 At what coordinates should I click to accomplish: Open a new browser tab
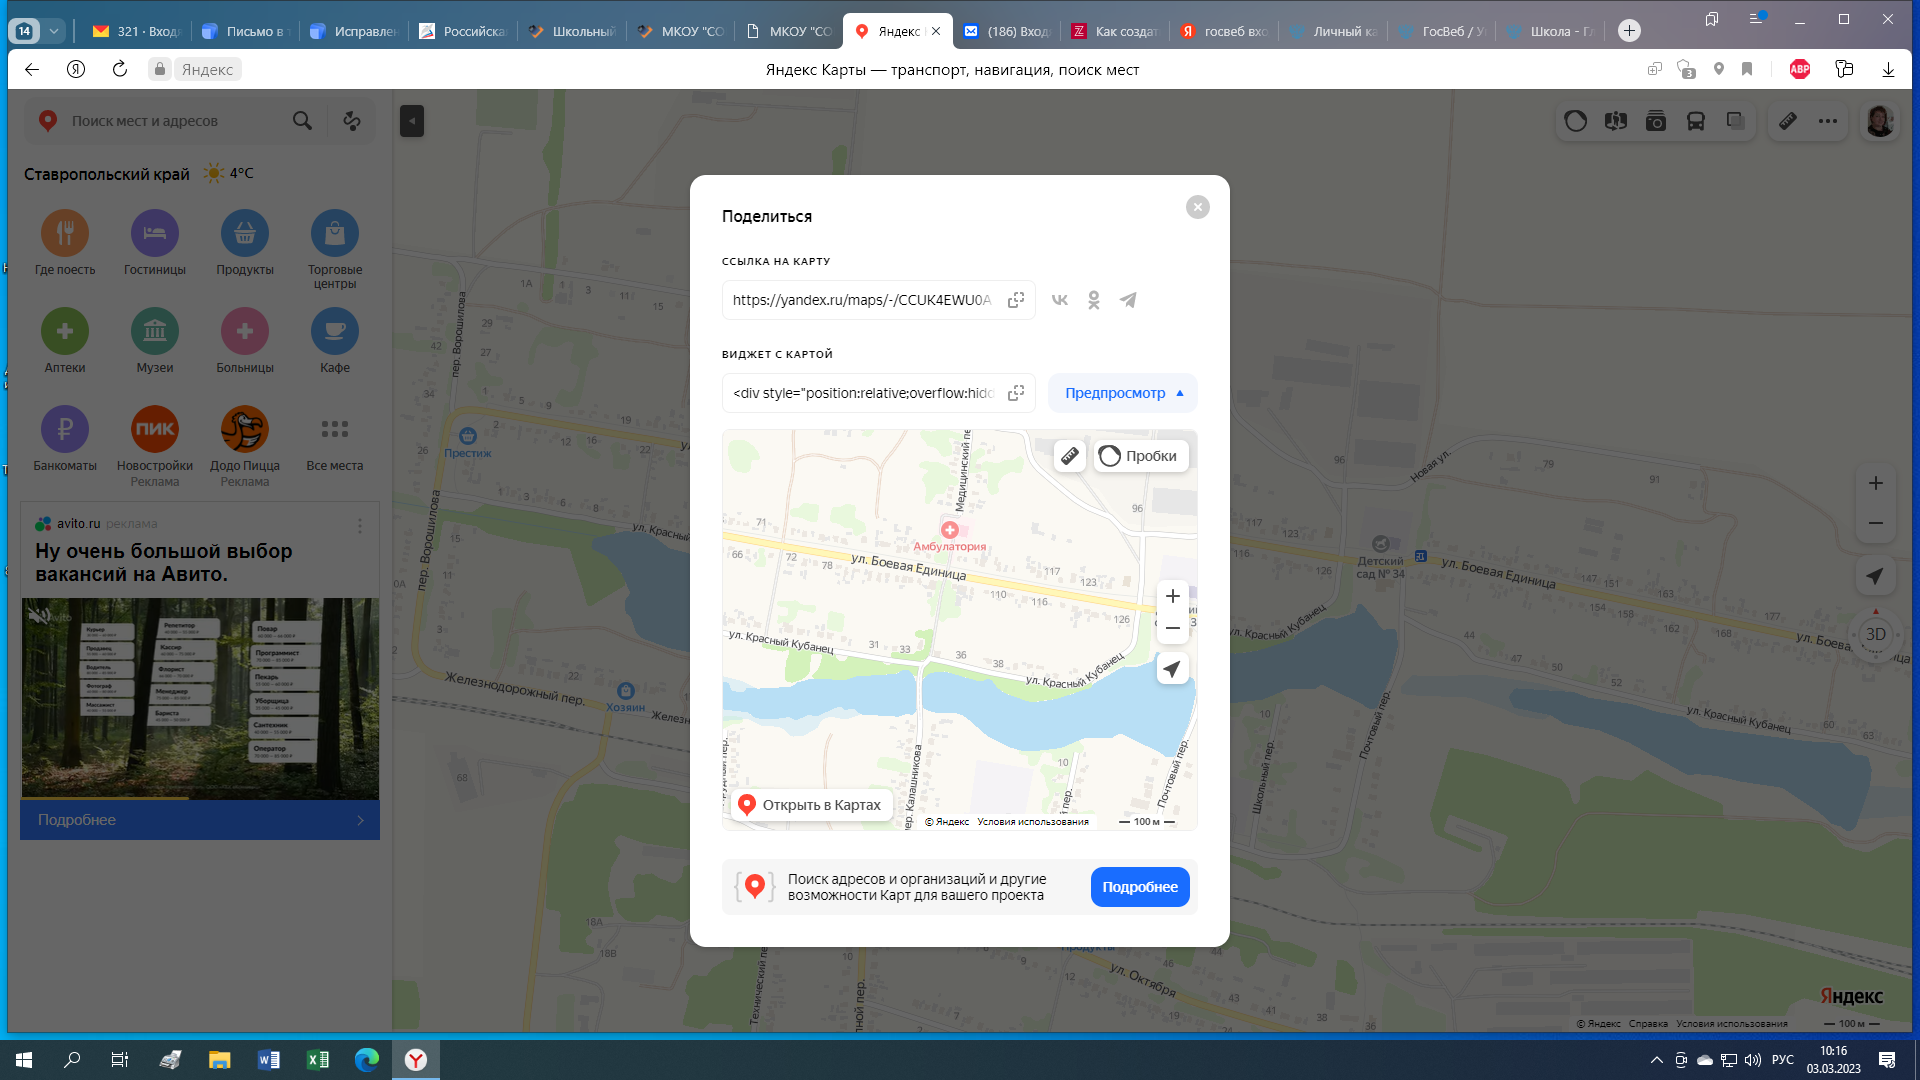click(x=1629, y=31)
